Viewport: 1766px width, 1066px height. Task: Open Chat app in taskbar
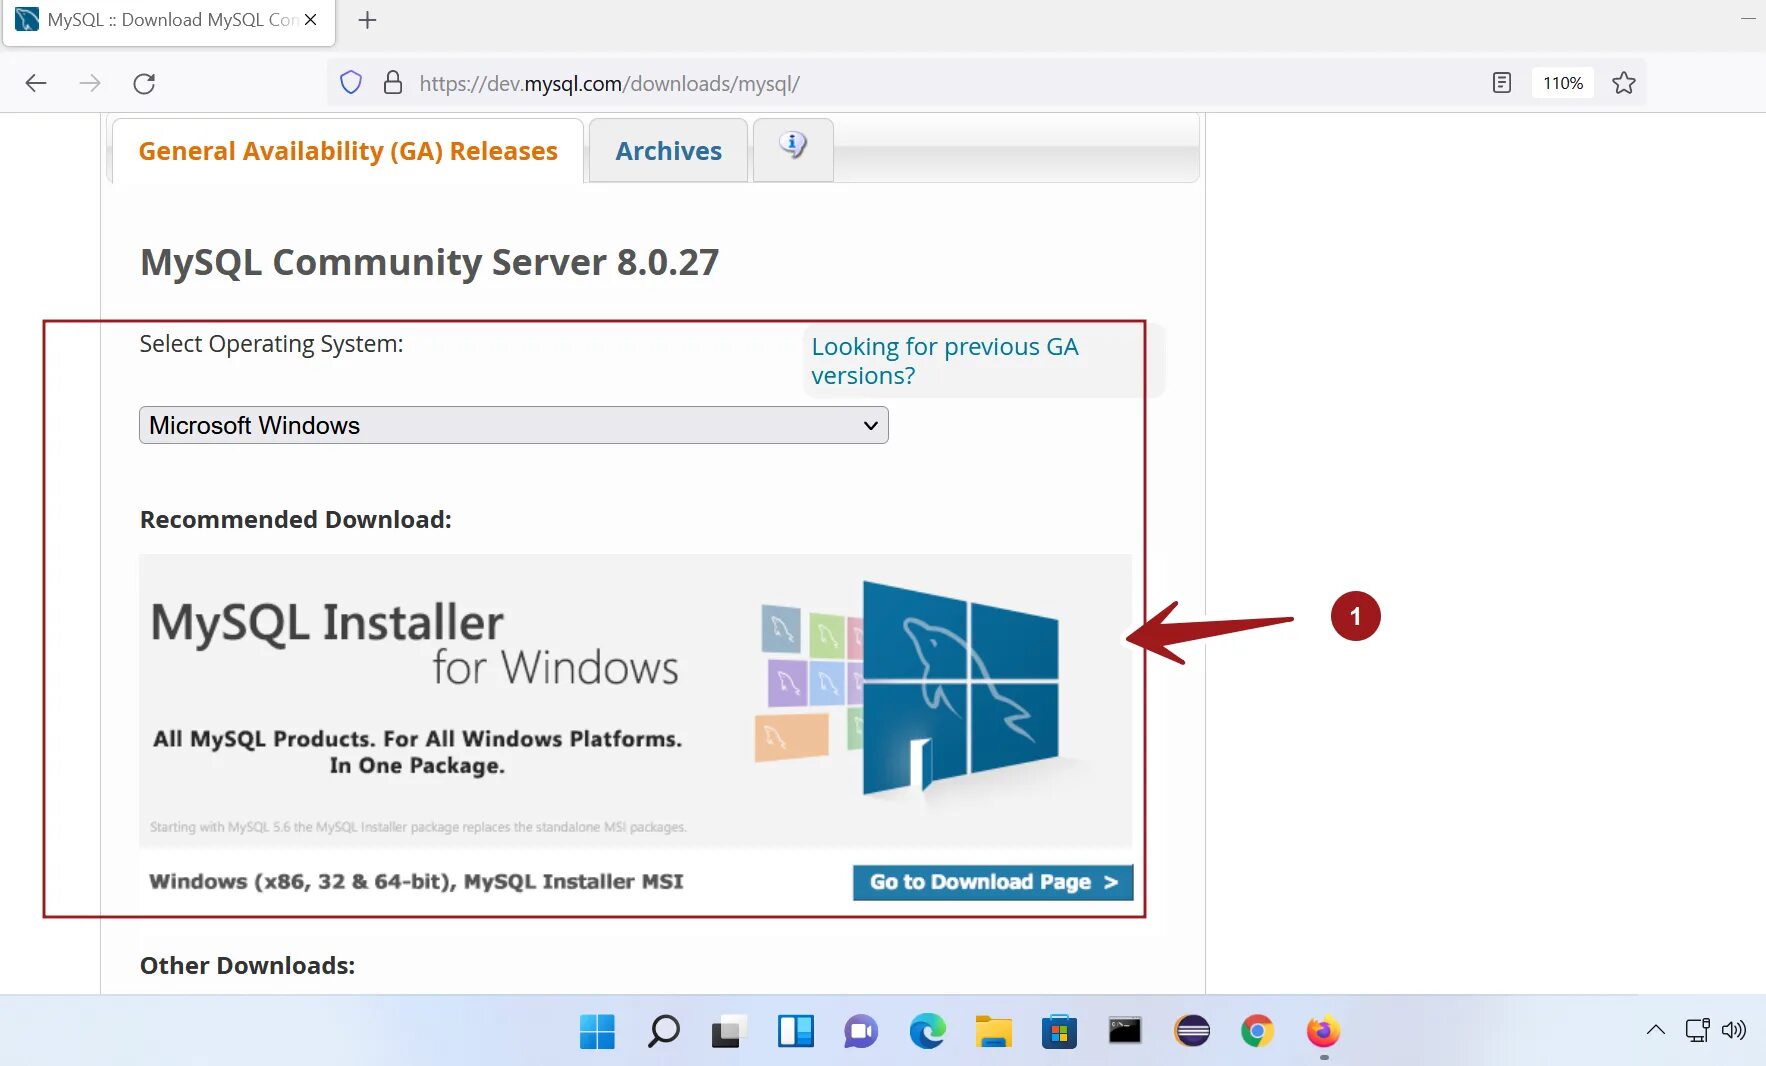861,1031
